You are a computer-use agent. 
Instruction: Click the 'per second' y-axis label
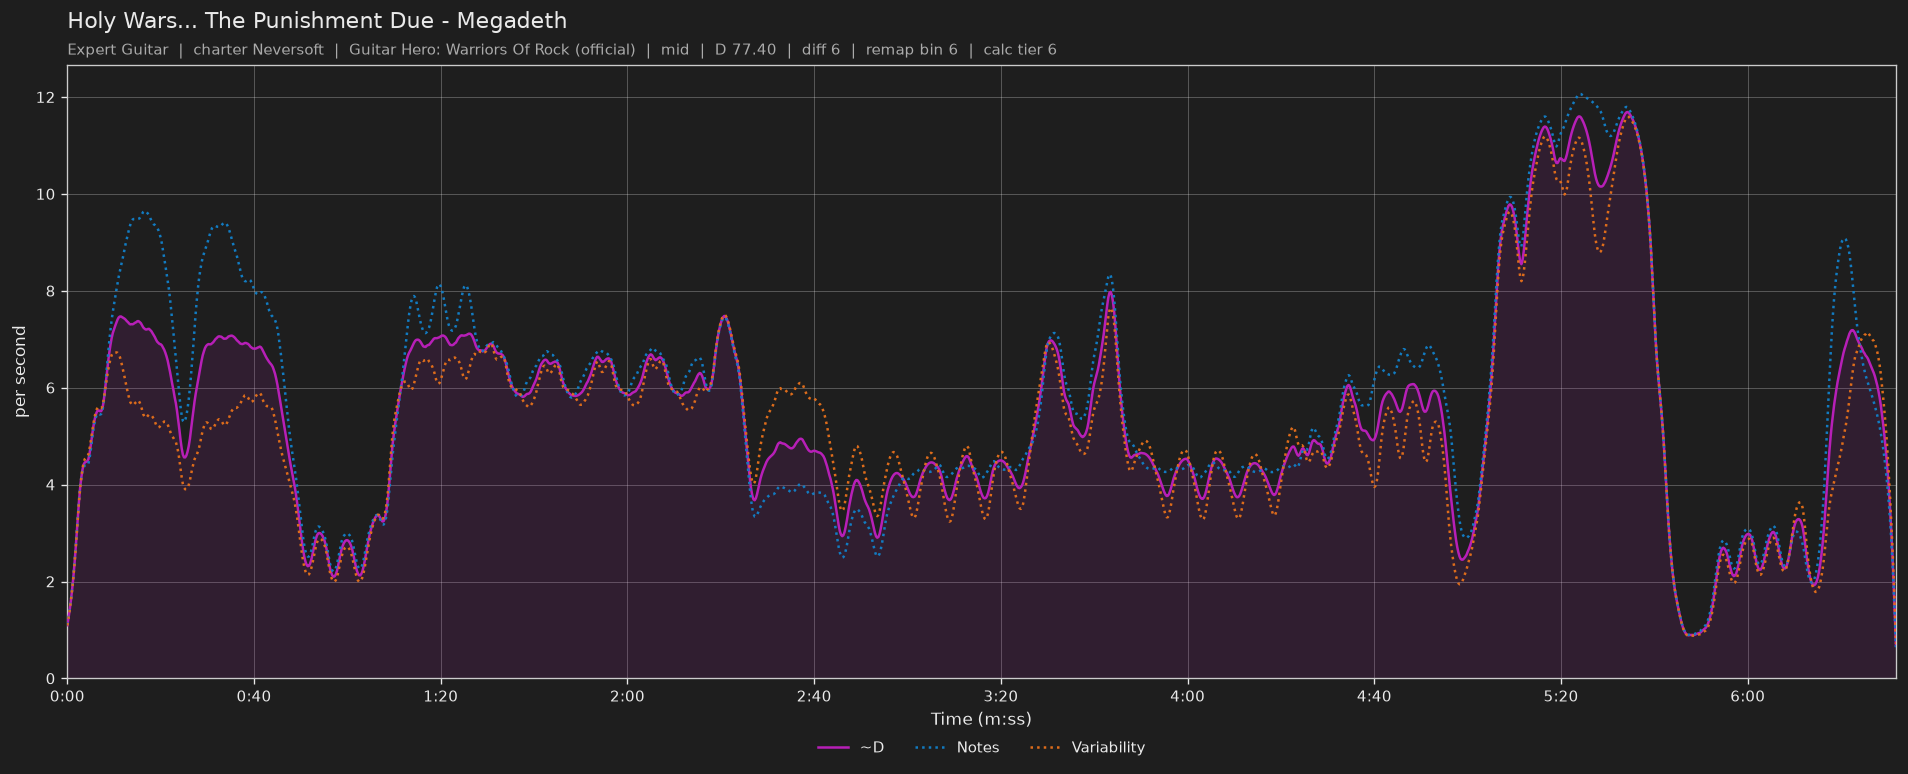20,372
